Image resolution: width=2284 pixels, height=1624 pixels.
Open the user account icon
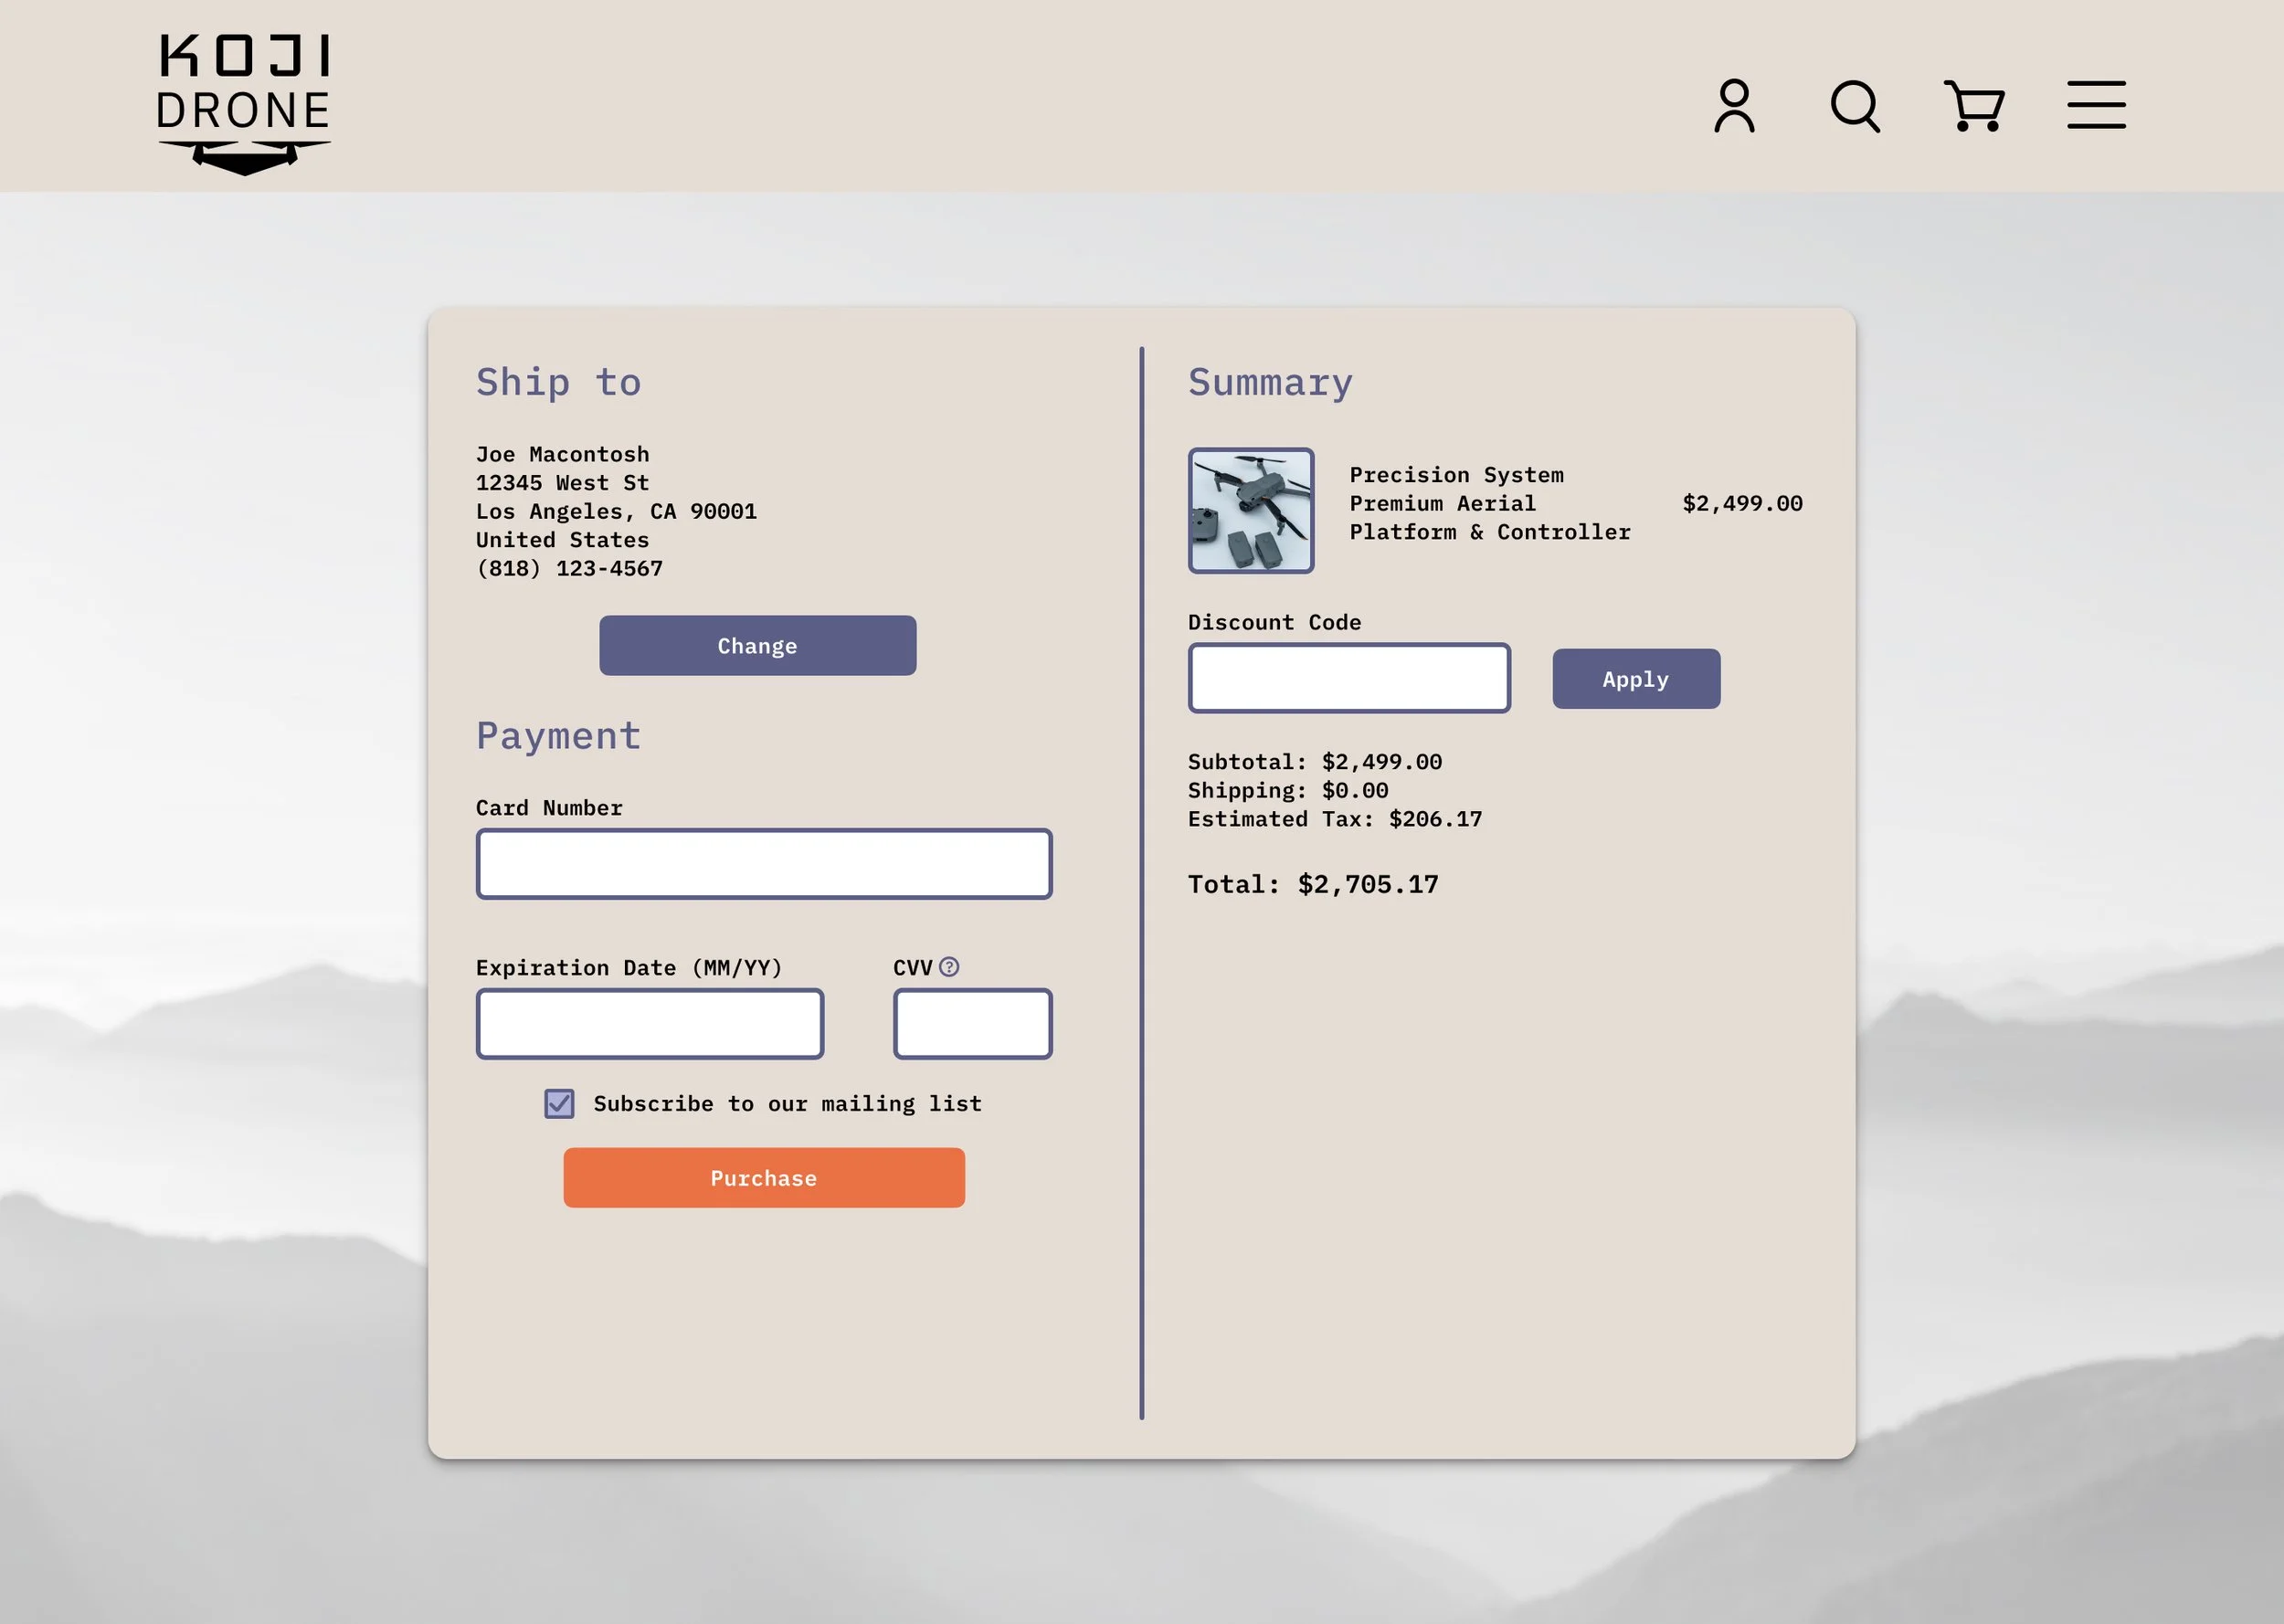1734,106
